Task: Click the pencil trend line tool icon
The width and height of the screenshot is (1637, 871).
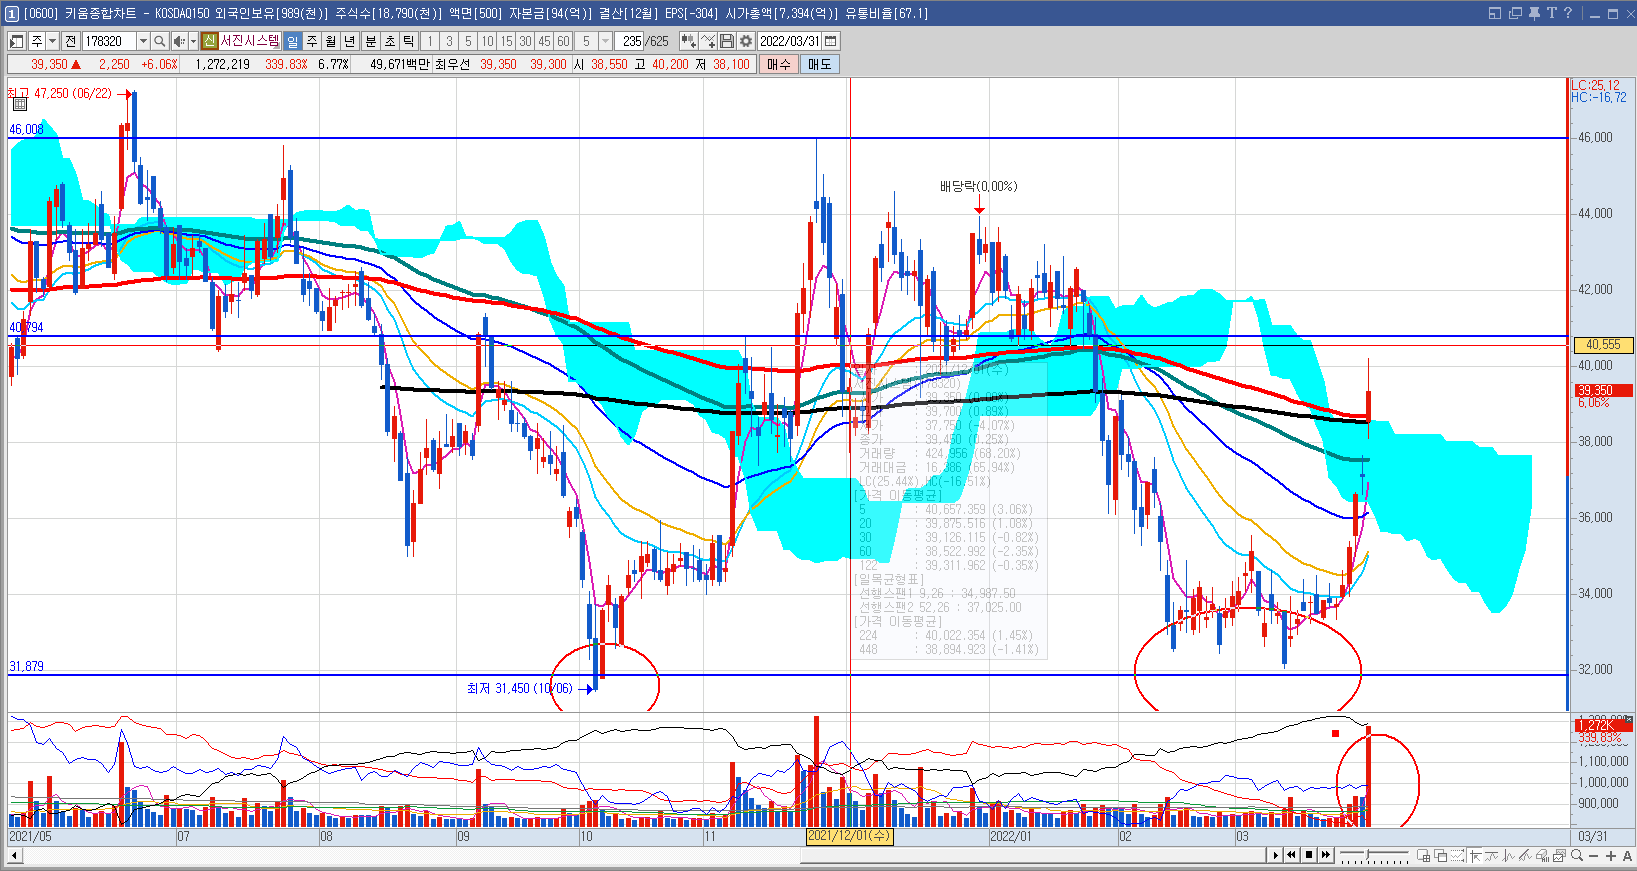Action: tap(1525, 855)
